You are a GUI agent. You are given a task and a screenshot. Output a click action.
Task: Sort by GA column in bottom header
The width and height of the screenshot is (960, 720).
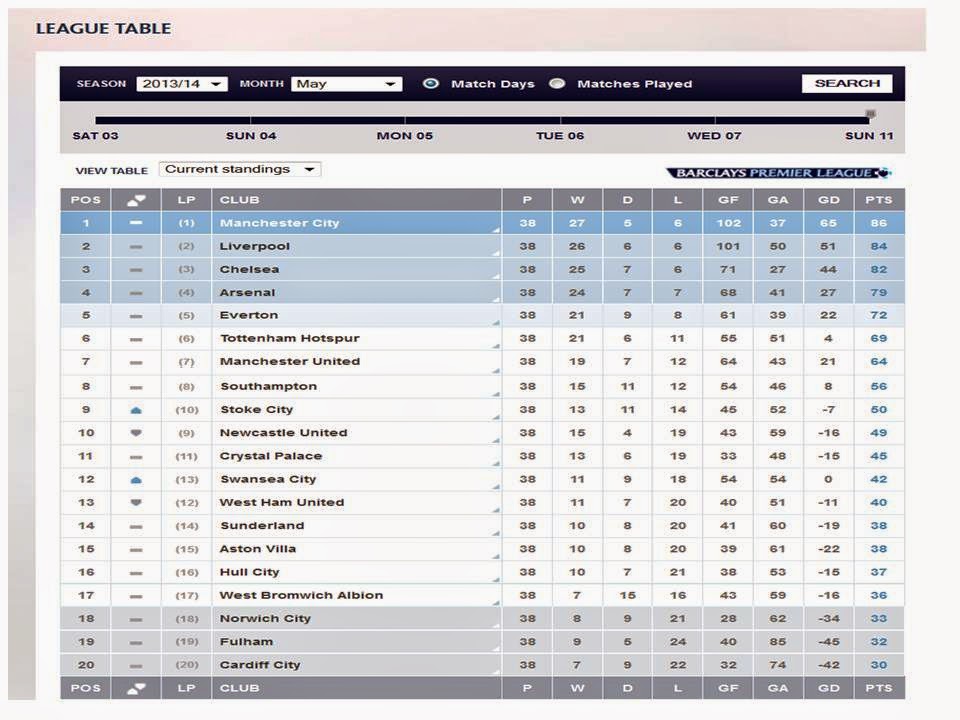tap(778, 688)
